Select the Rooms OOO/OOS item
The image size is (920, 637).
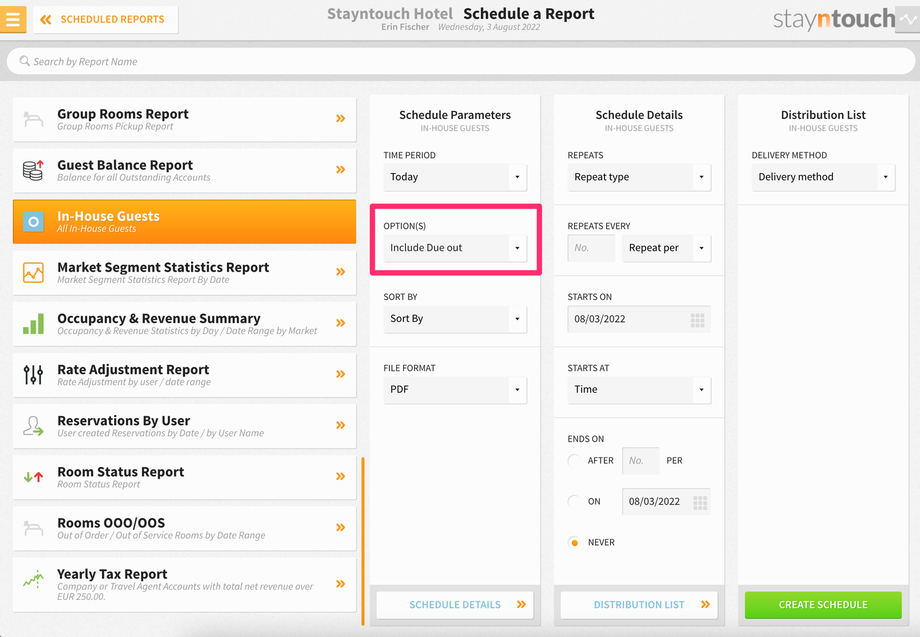pos(184,527)
